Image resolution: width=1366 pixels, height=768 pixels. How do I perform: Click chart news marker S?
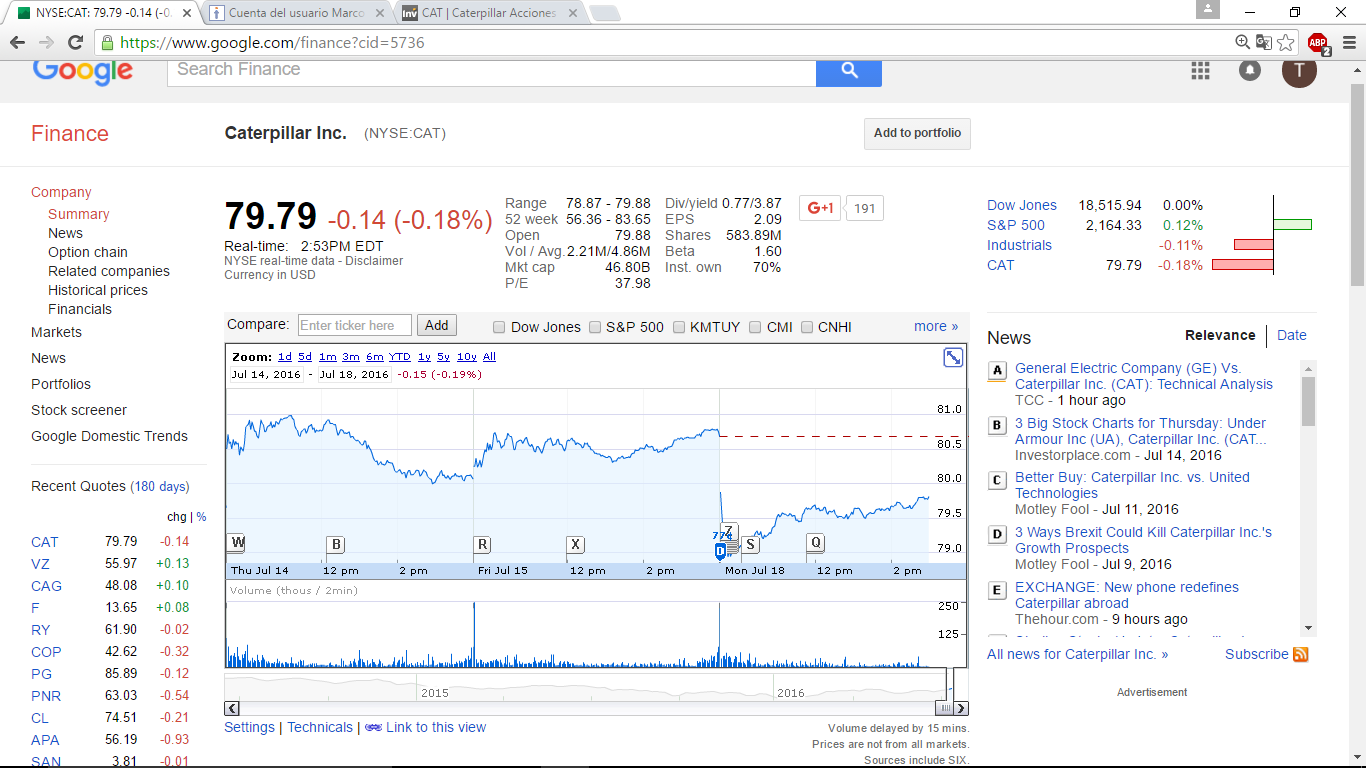tap(750, 545)
